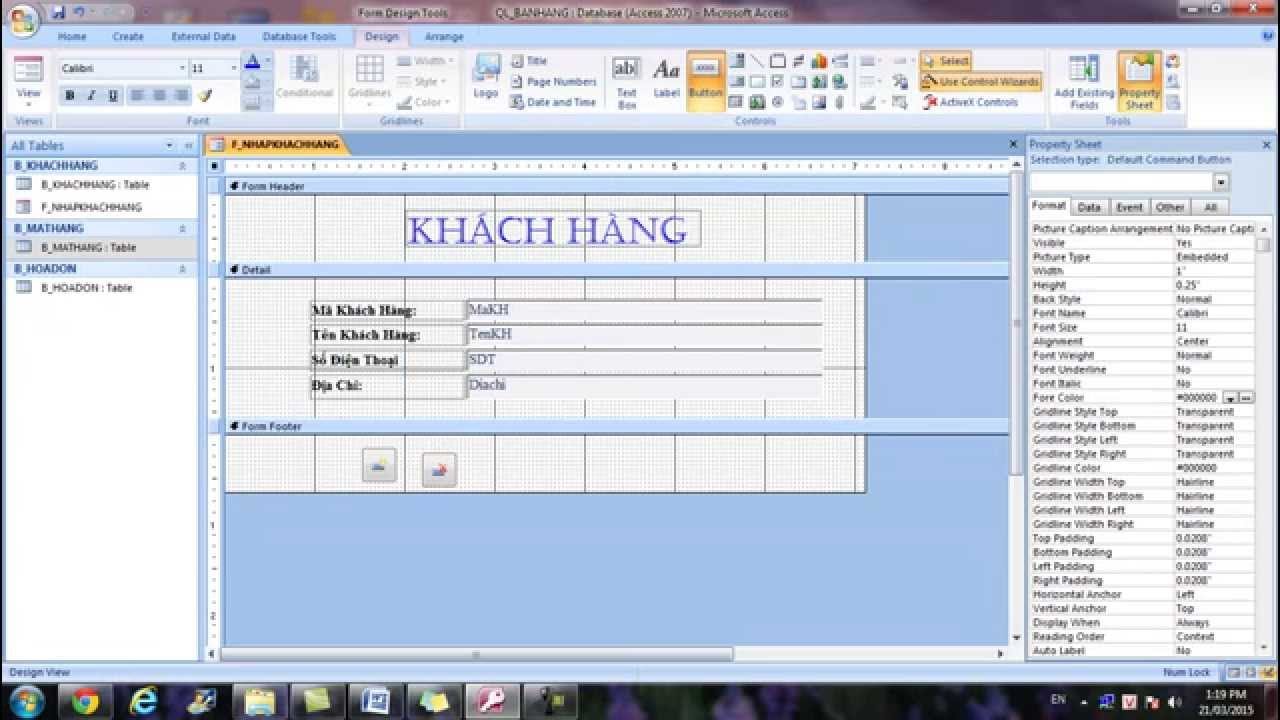Align text left in Font group

click(137, 96)
